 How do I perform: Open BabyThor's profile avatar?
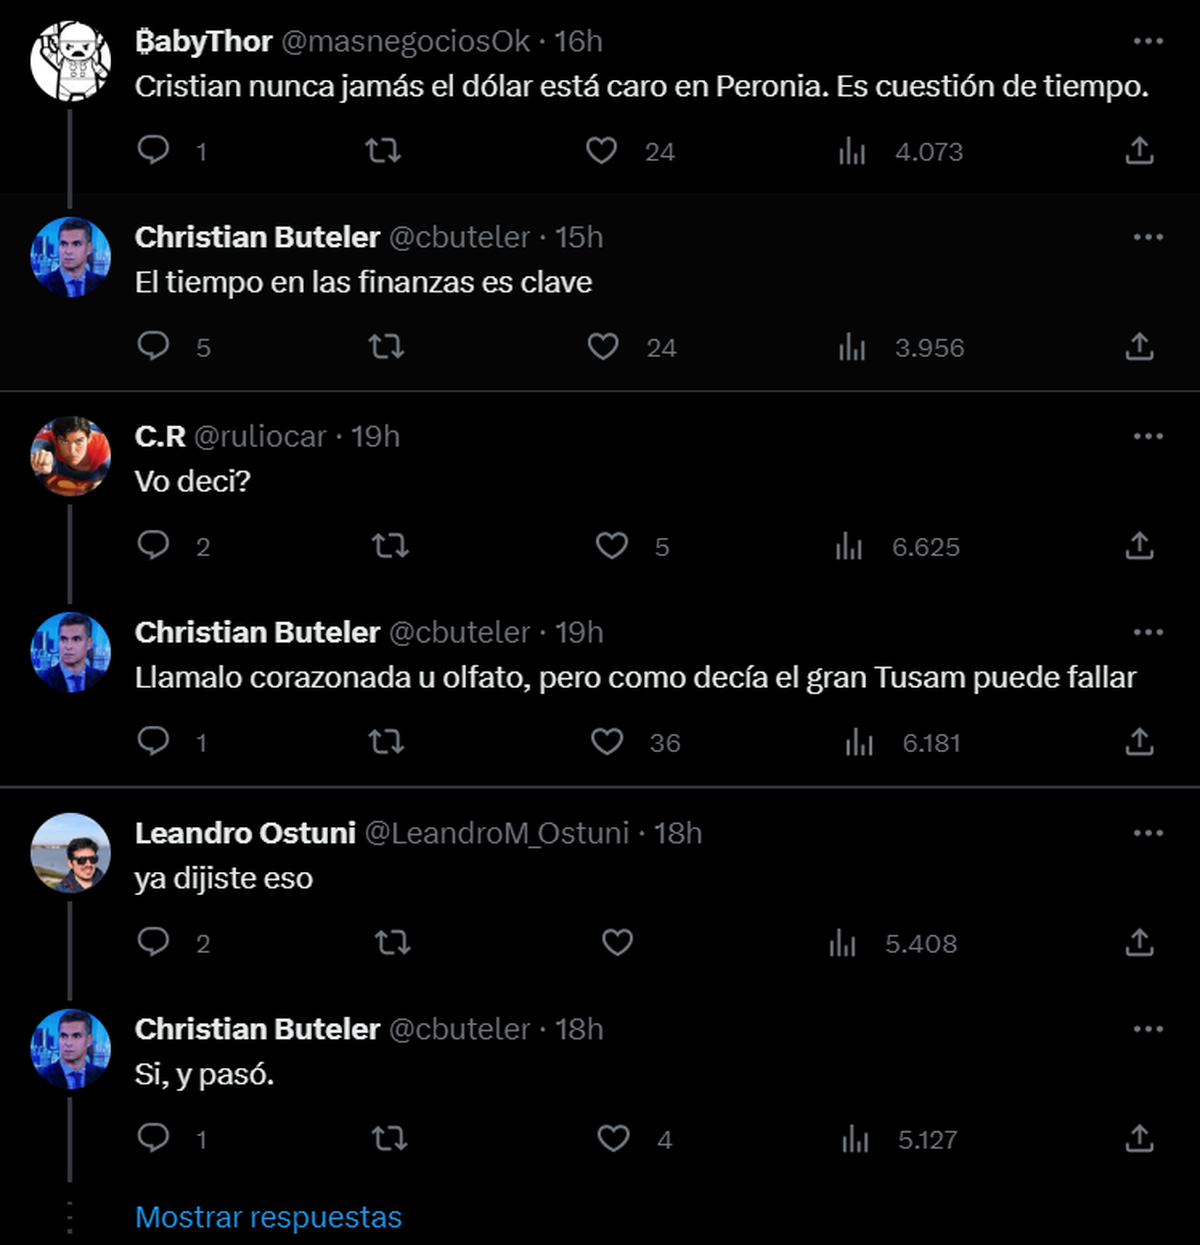click(70, 60)
